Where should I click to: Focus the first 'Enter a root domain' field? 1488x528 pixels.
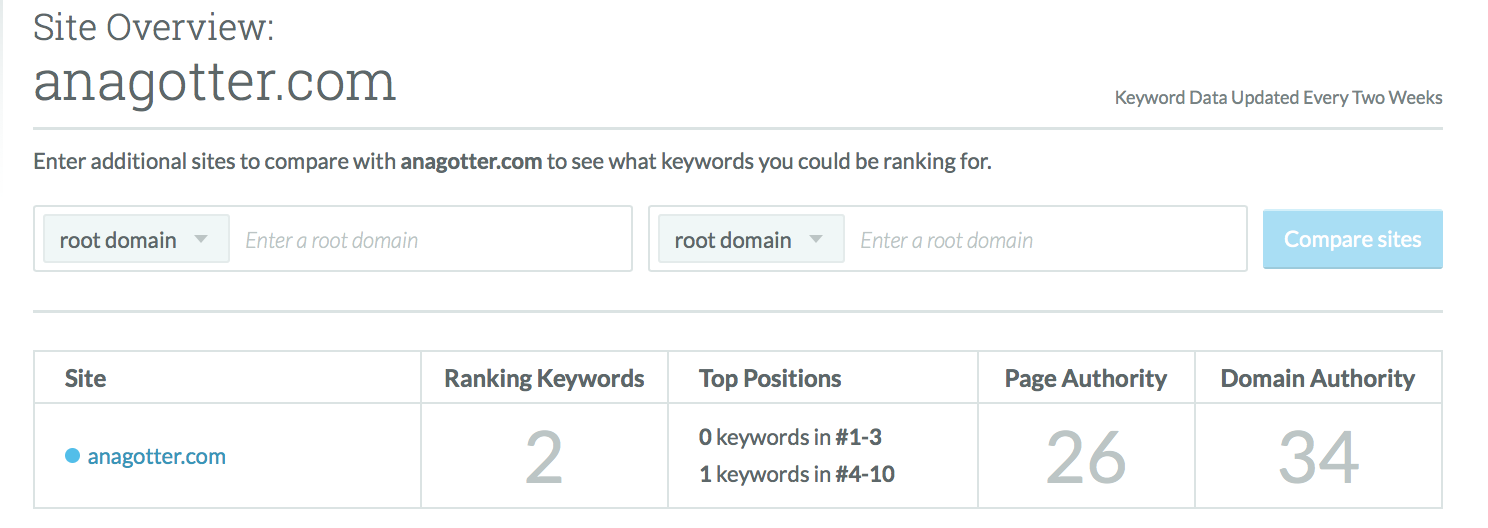430,240
